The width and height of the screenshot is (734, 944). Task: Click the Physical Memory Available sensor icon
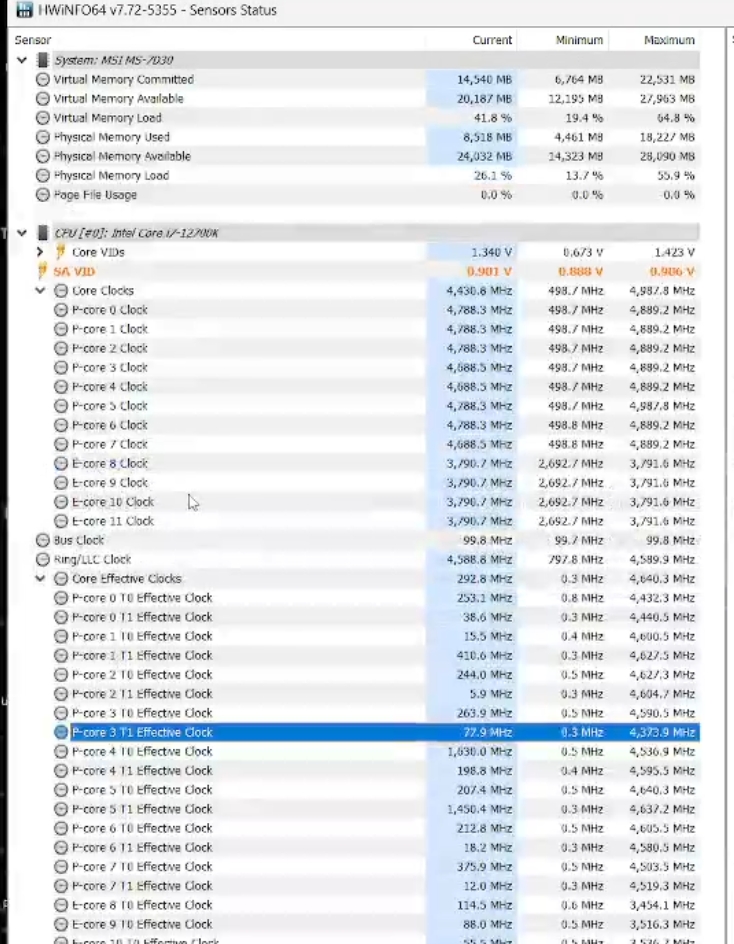[43, 157]
